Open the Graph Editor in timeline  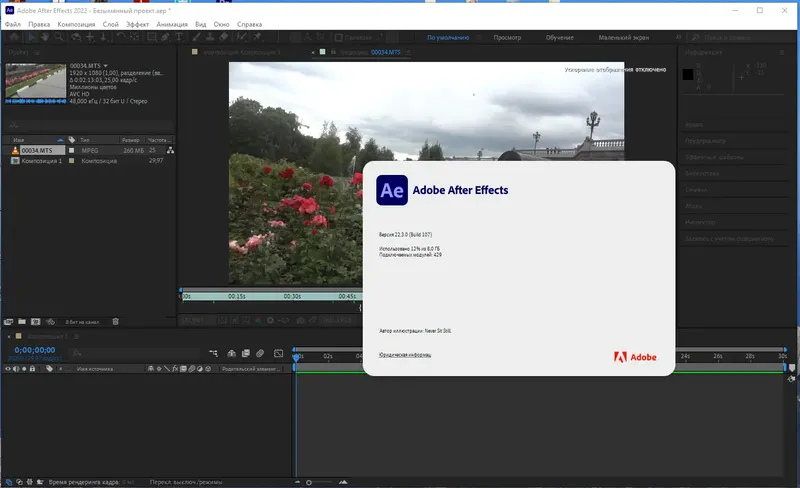click(x=279, y=353)
